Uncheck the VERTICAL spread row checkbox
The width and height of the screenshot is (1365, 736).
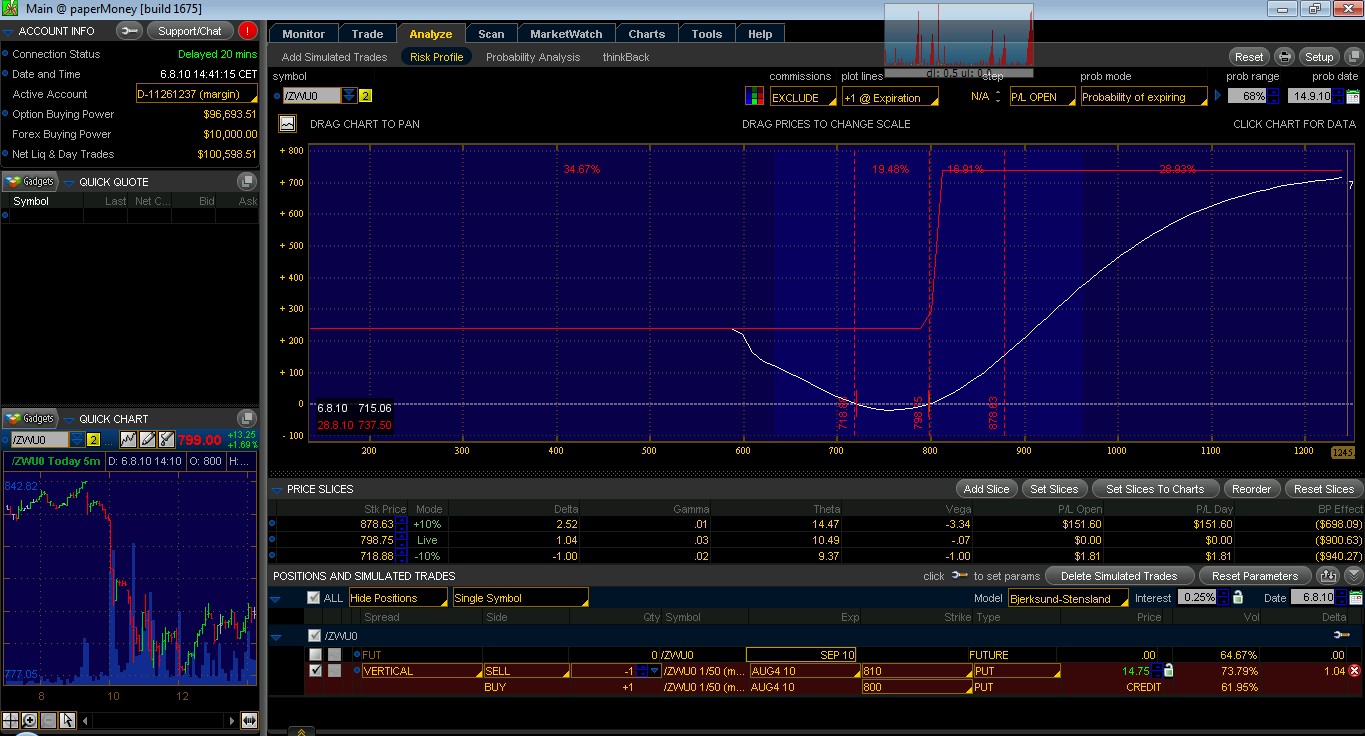pos(315,671)
